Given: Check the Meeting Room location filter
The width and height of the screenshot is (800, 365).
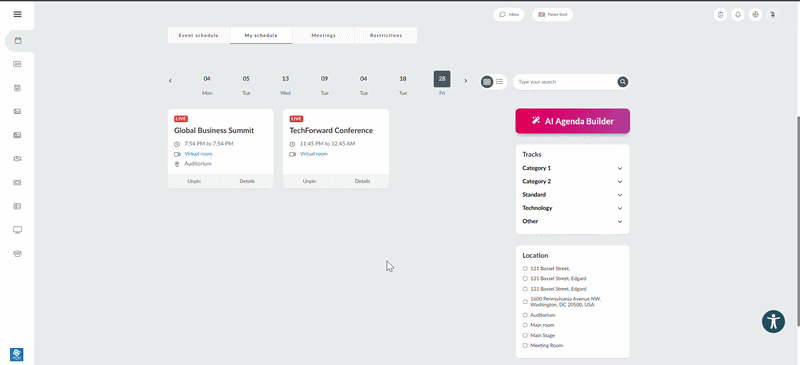Looking at the screenshot, I should coord(525,346).
